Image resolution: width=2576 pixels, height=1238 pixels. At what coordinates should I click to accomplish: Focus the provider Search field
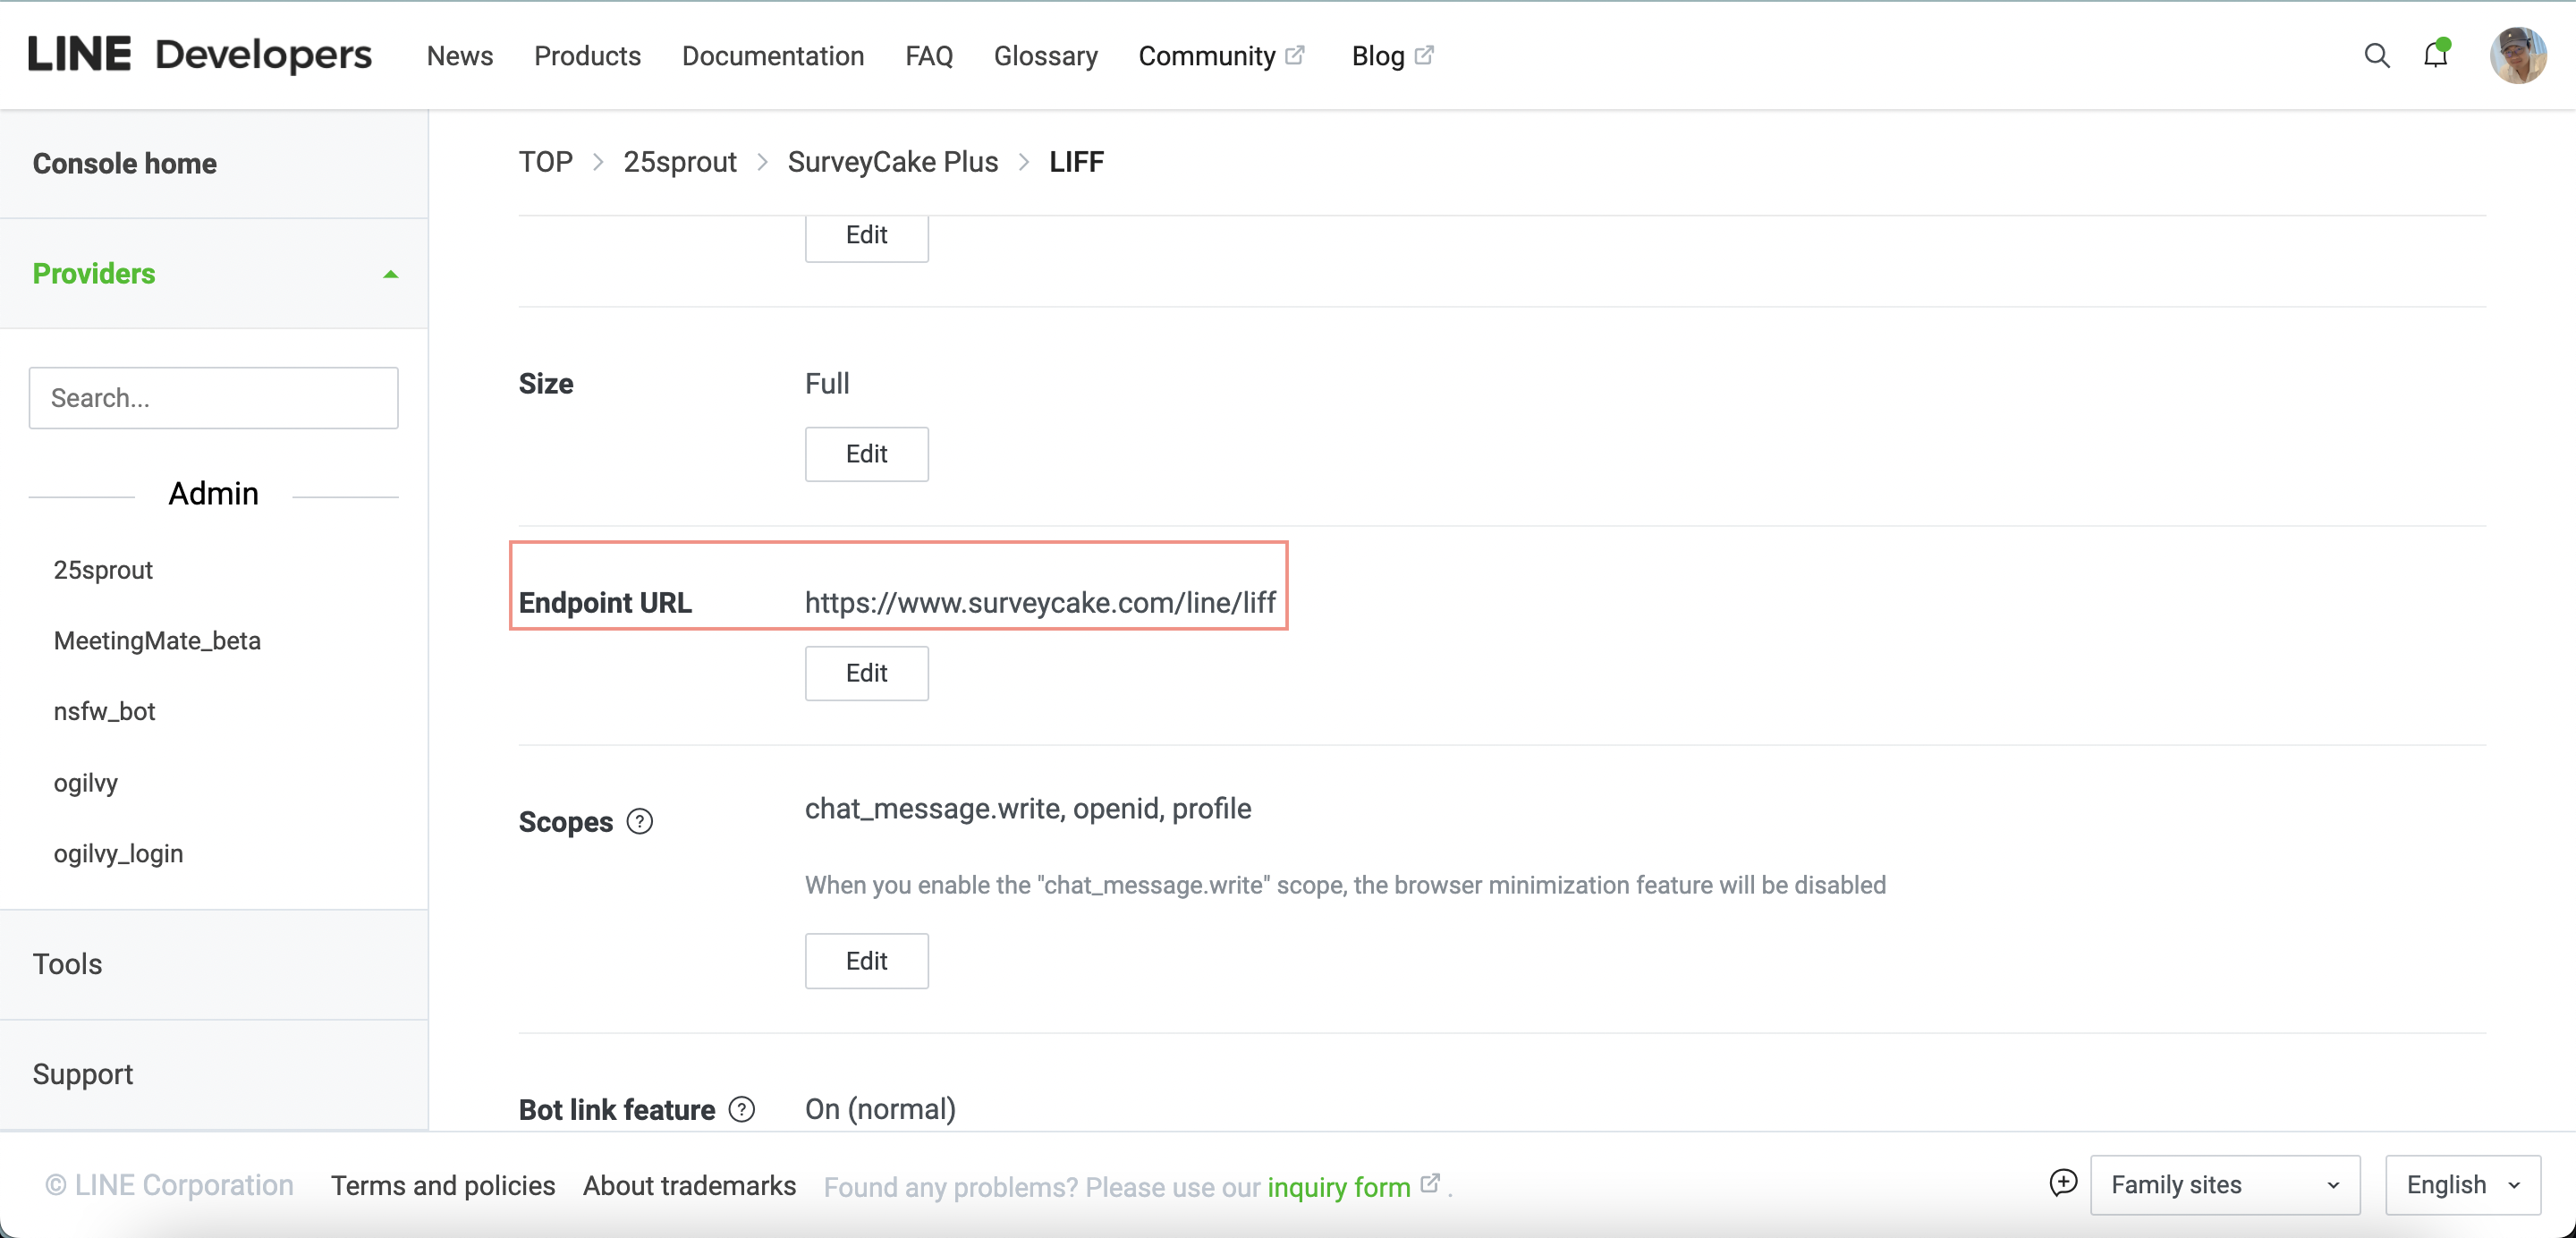[x=213, y=398]
